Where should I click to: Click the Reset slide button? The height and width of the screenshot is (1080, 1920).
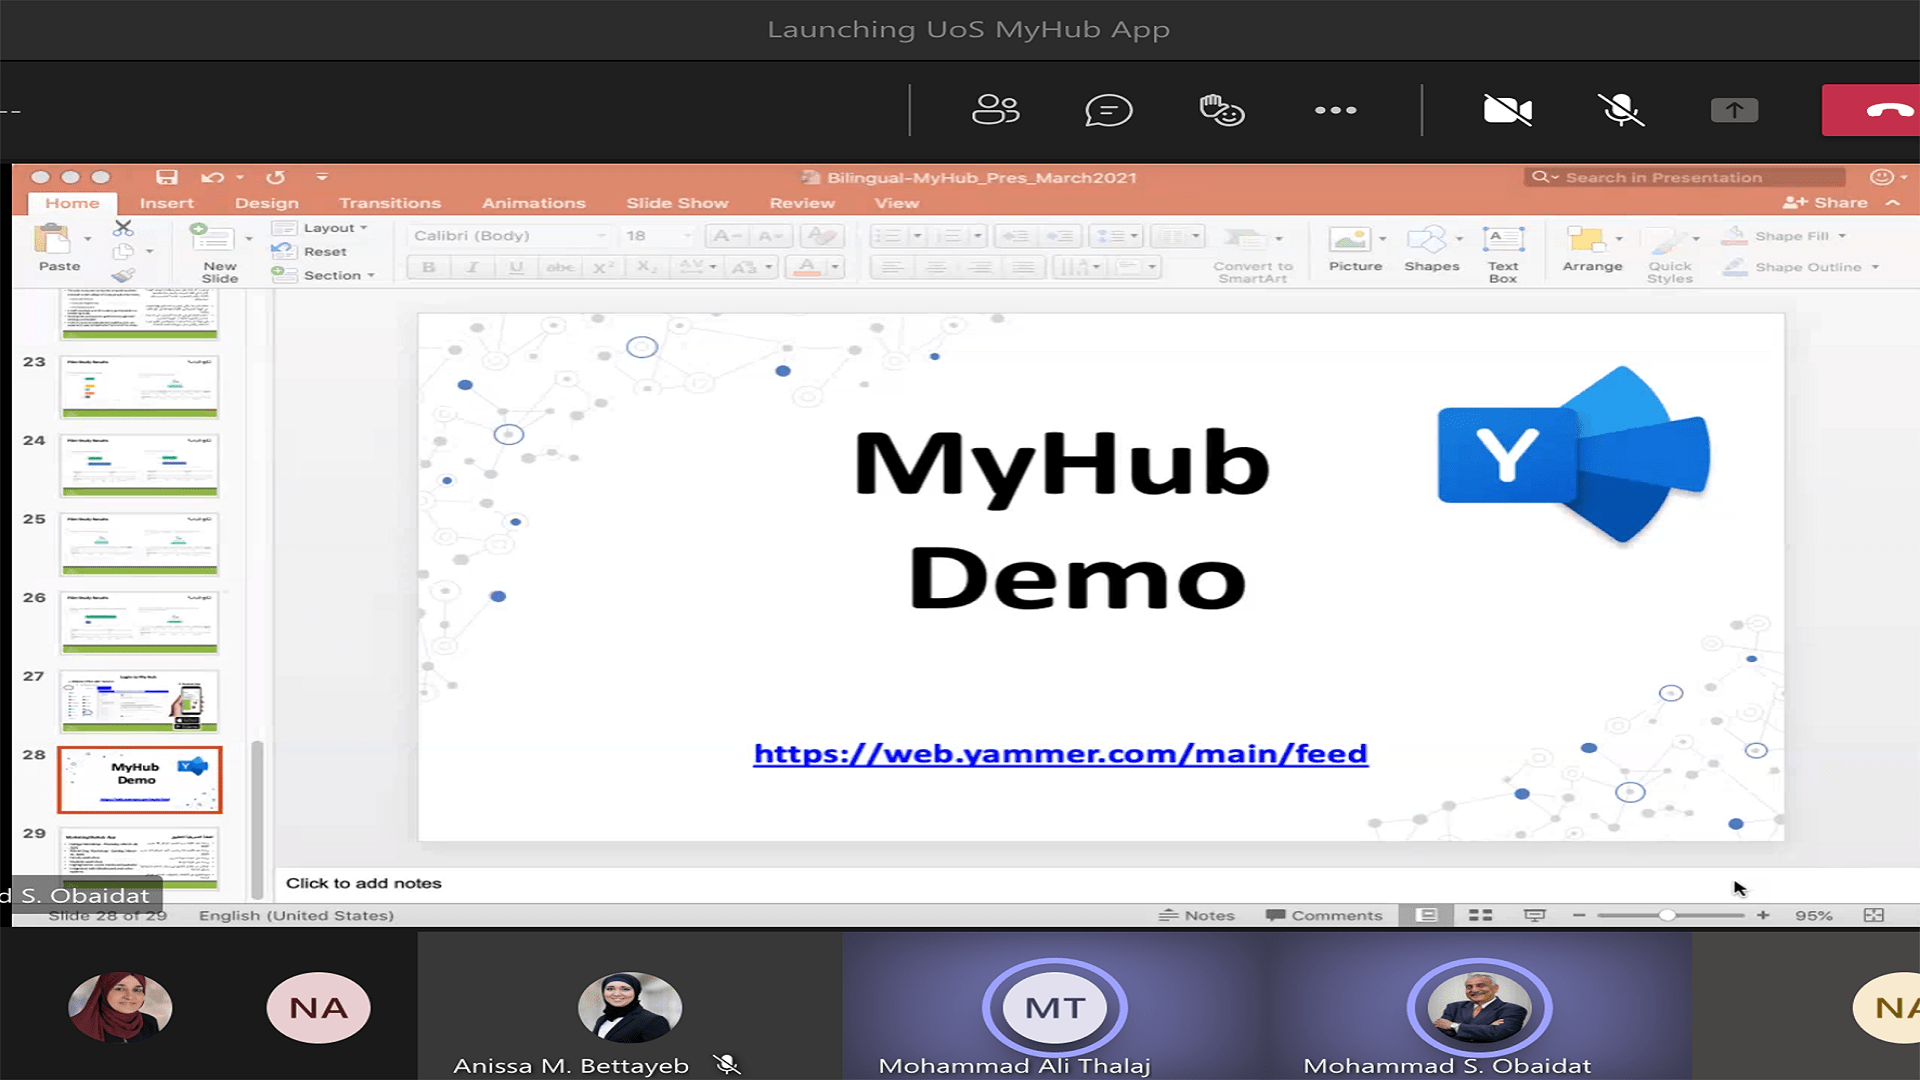tap(310, 251)
